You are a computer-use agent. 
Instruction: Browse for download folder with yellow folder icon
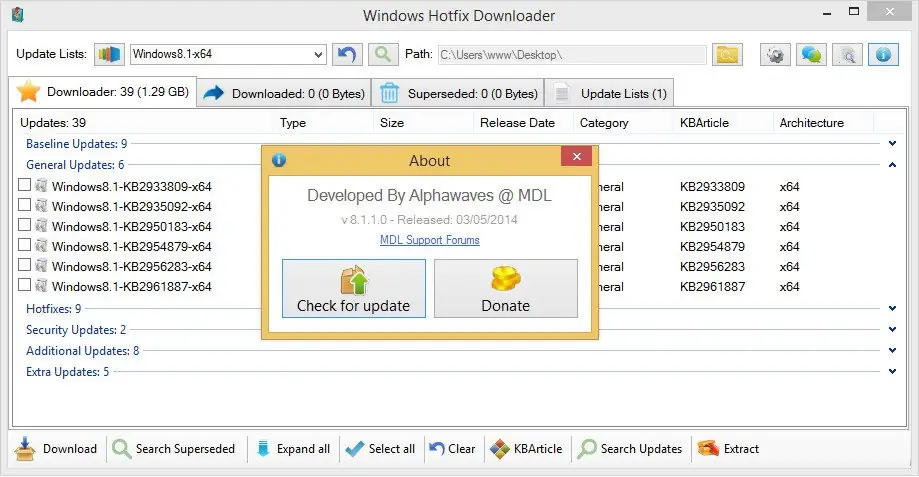click(727, 54)
